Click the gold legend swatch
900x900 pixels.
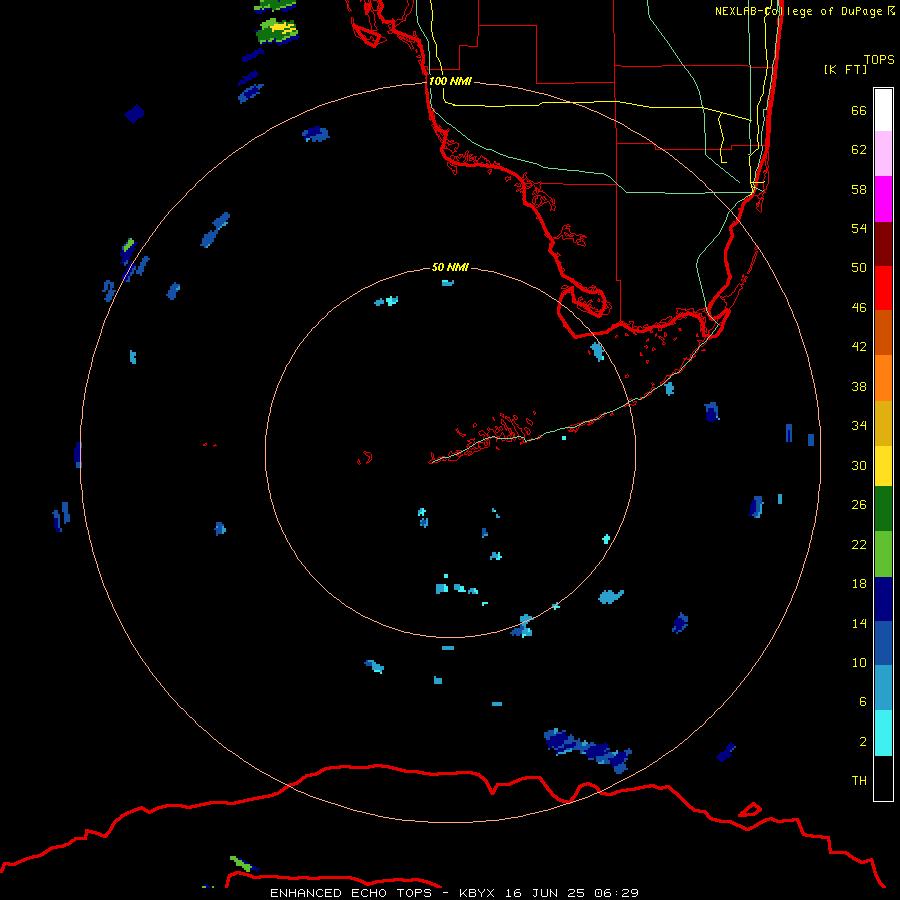point(883,423)
